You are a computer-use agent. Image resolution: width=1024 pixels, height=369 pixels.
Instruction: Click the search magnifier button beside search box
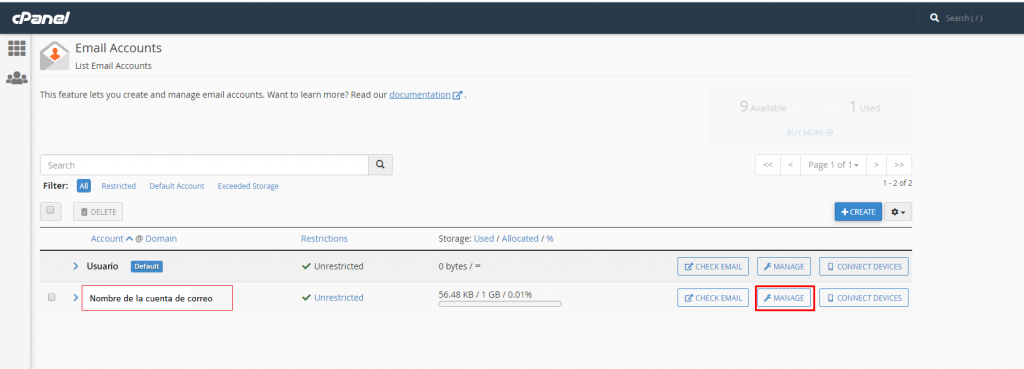click(x=381, y=165)
